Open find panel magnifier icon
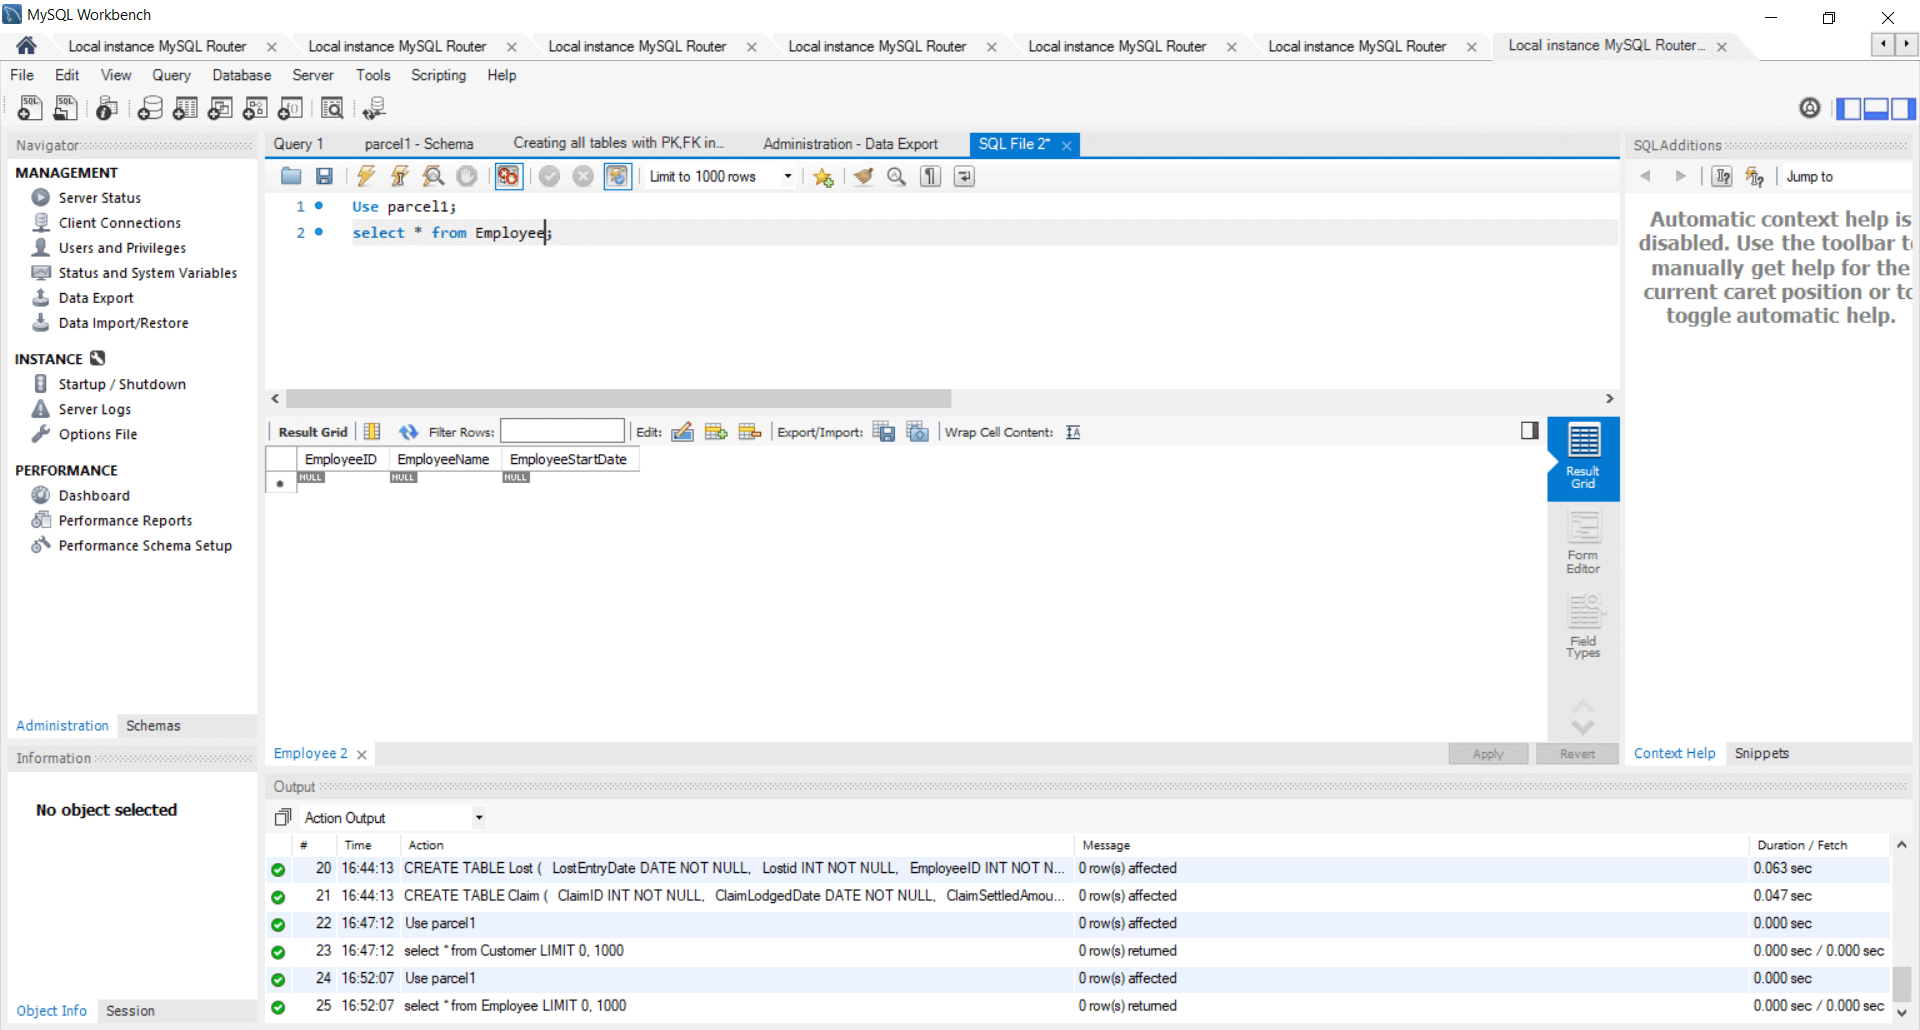This screenshot has width=1920, height=1030. 897,177
